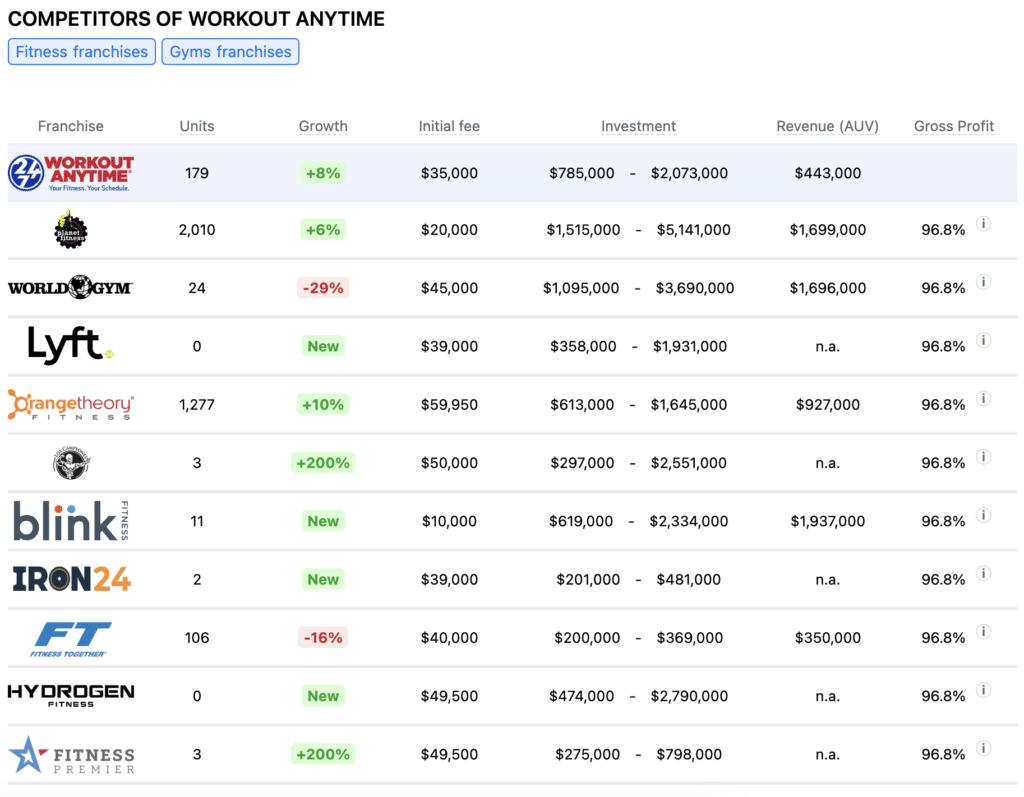Image resolution: width=1024 pixels, height=797 pixels.
Task: Click info icon in Planet Fitness row
Action: [x=984, y=224]
